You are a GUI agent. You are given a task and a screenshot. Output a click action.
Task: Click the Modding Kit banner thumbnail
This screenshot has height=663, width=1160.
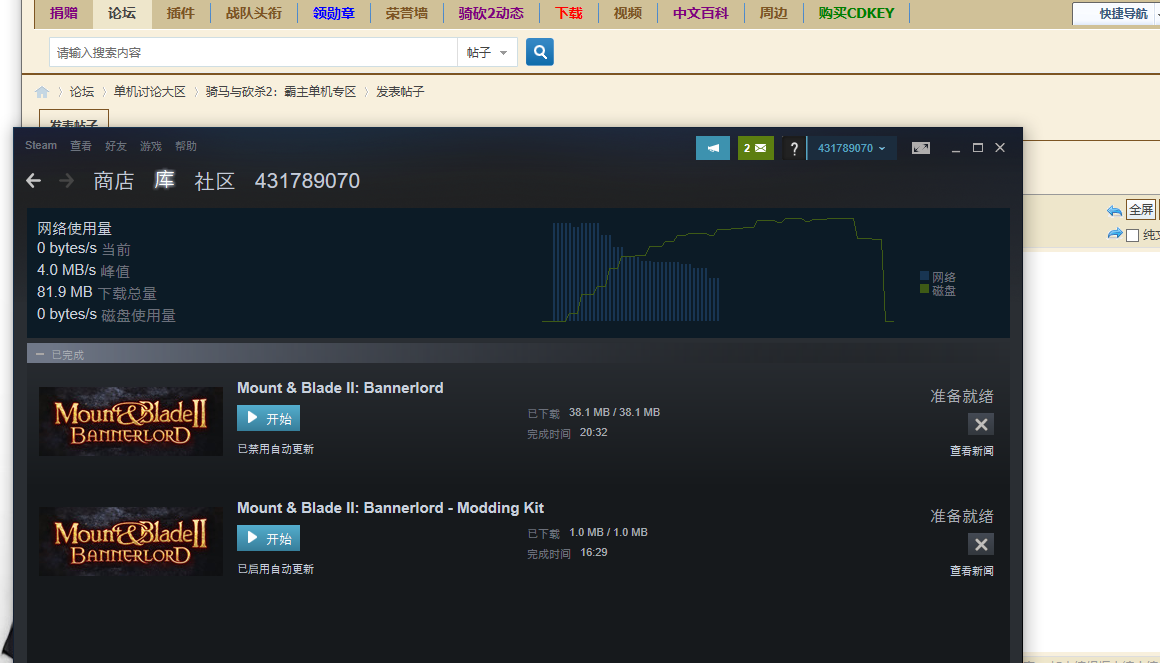point(131,541)
